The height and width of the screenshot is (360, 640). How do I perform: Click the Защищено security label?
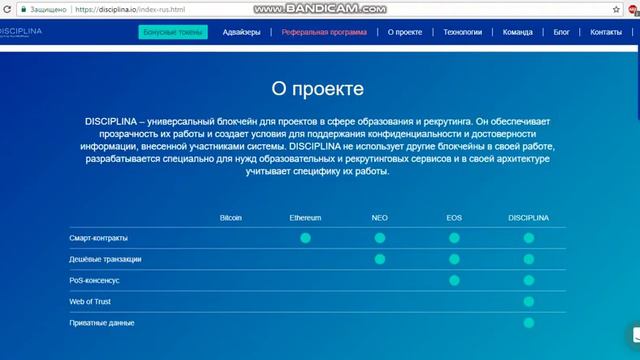(48, 9)
